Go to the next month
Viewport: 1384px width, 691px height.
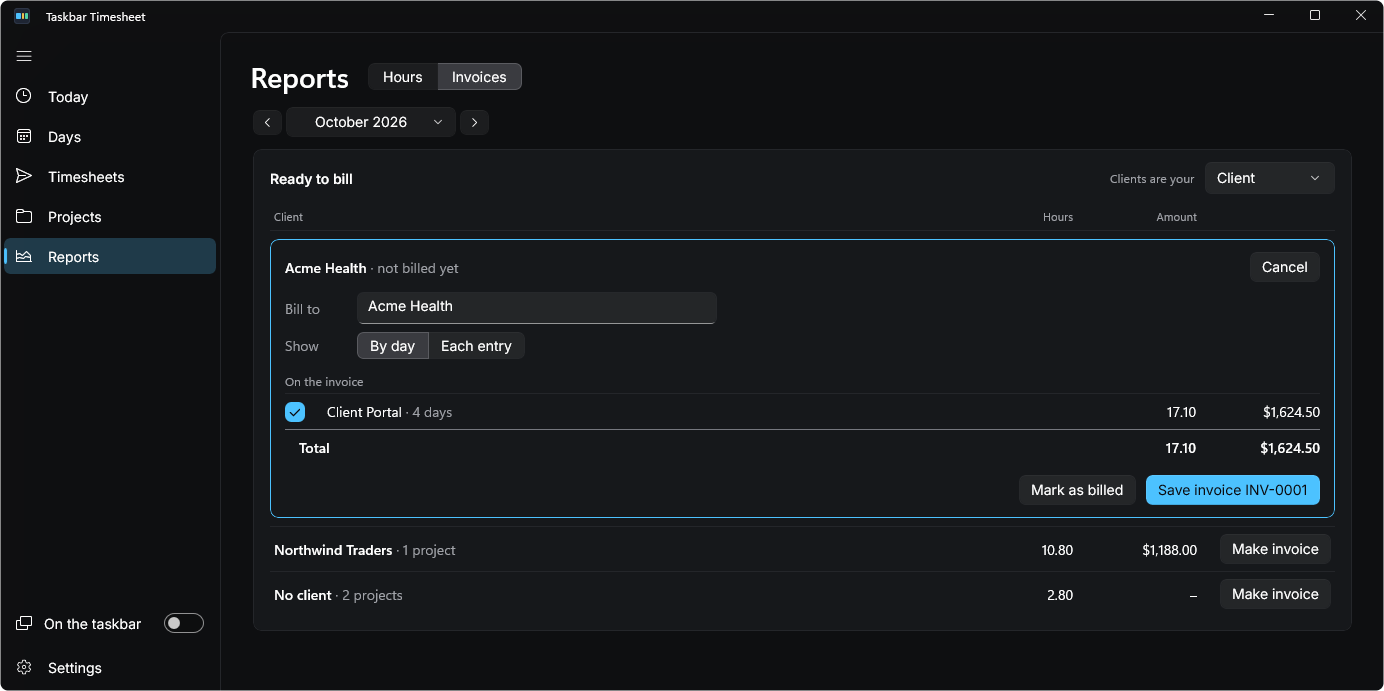coord(474,122)
